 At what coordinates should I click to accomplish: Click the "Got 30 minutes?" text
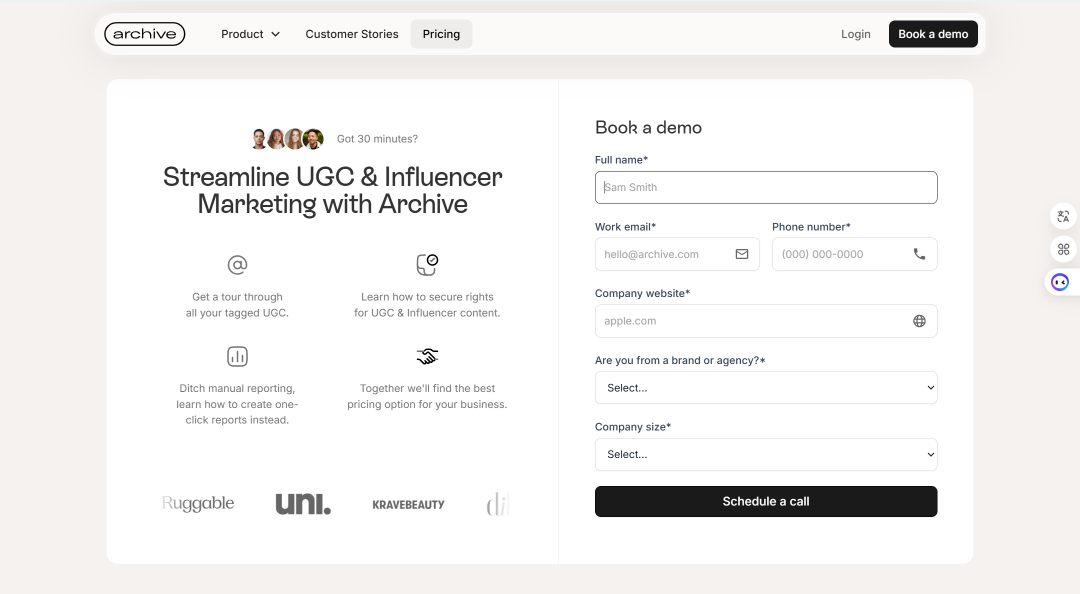[377, 139]
